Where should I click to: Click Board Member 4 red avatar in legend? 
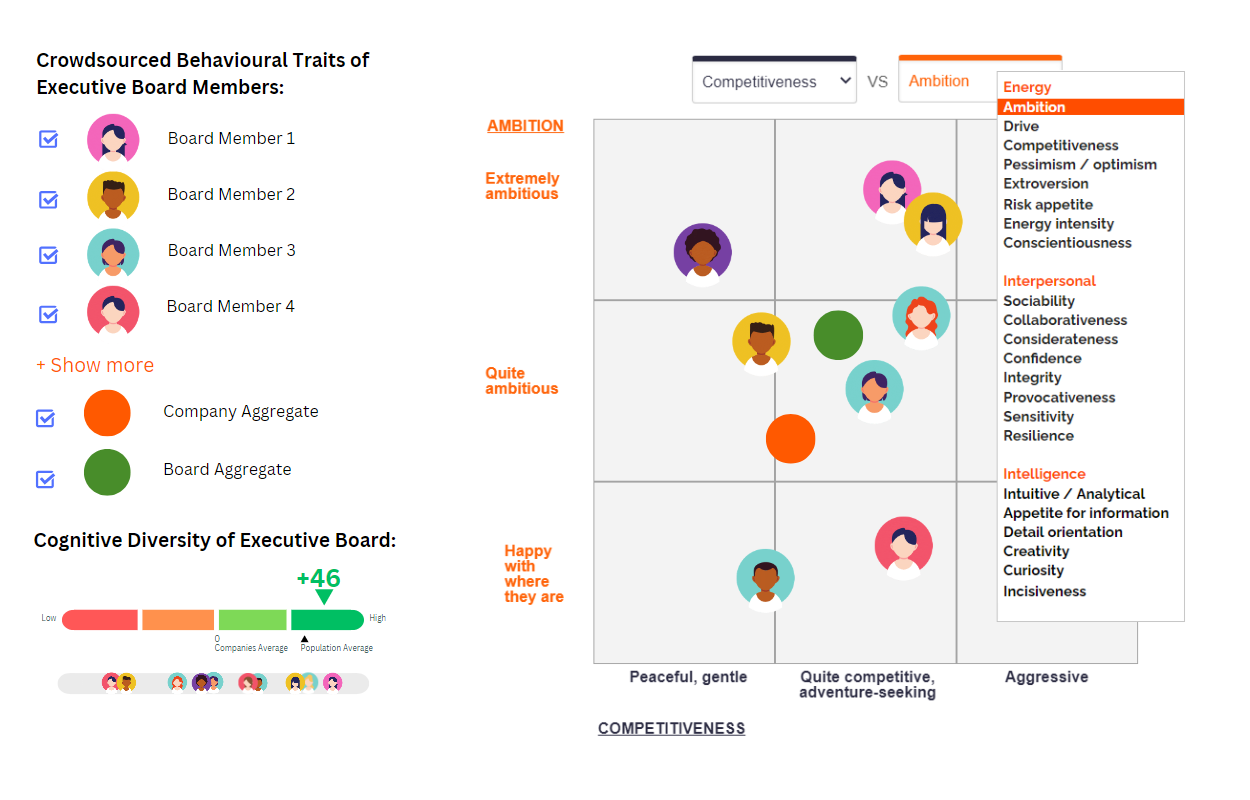click(113, 310)
